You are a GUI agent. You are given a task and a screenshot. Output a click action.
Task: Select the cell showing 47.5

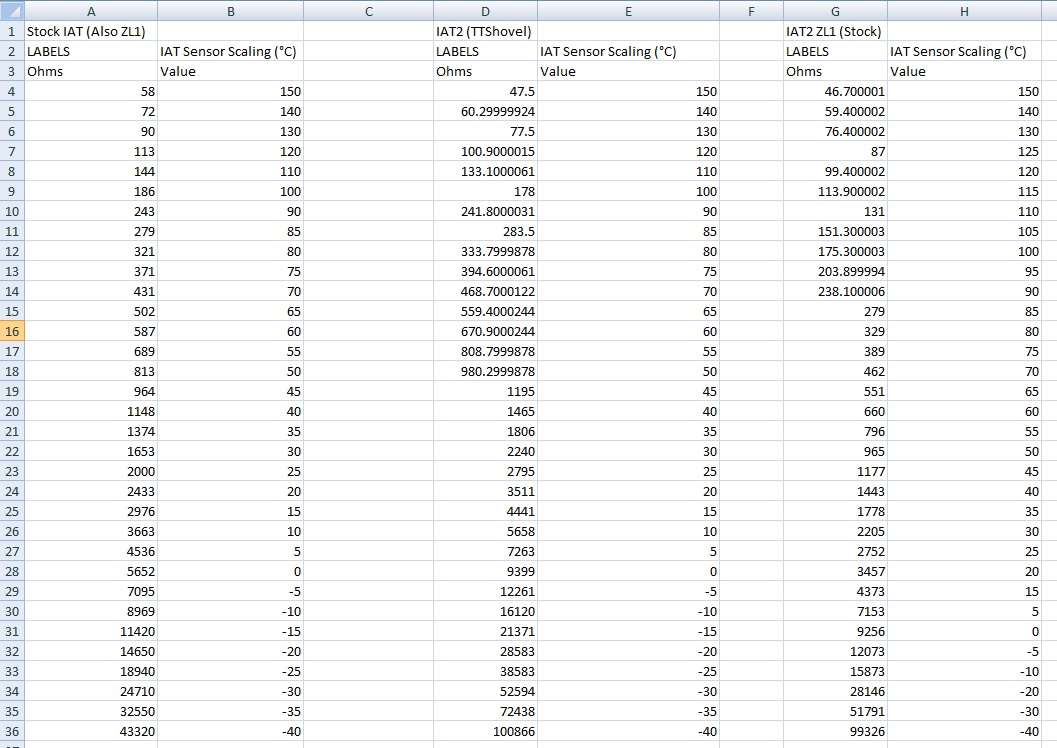tap(485, 91)
